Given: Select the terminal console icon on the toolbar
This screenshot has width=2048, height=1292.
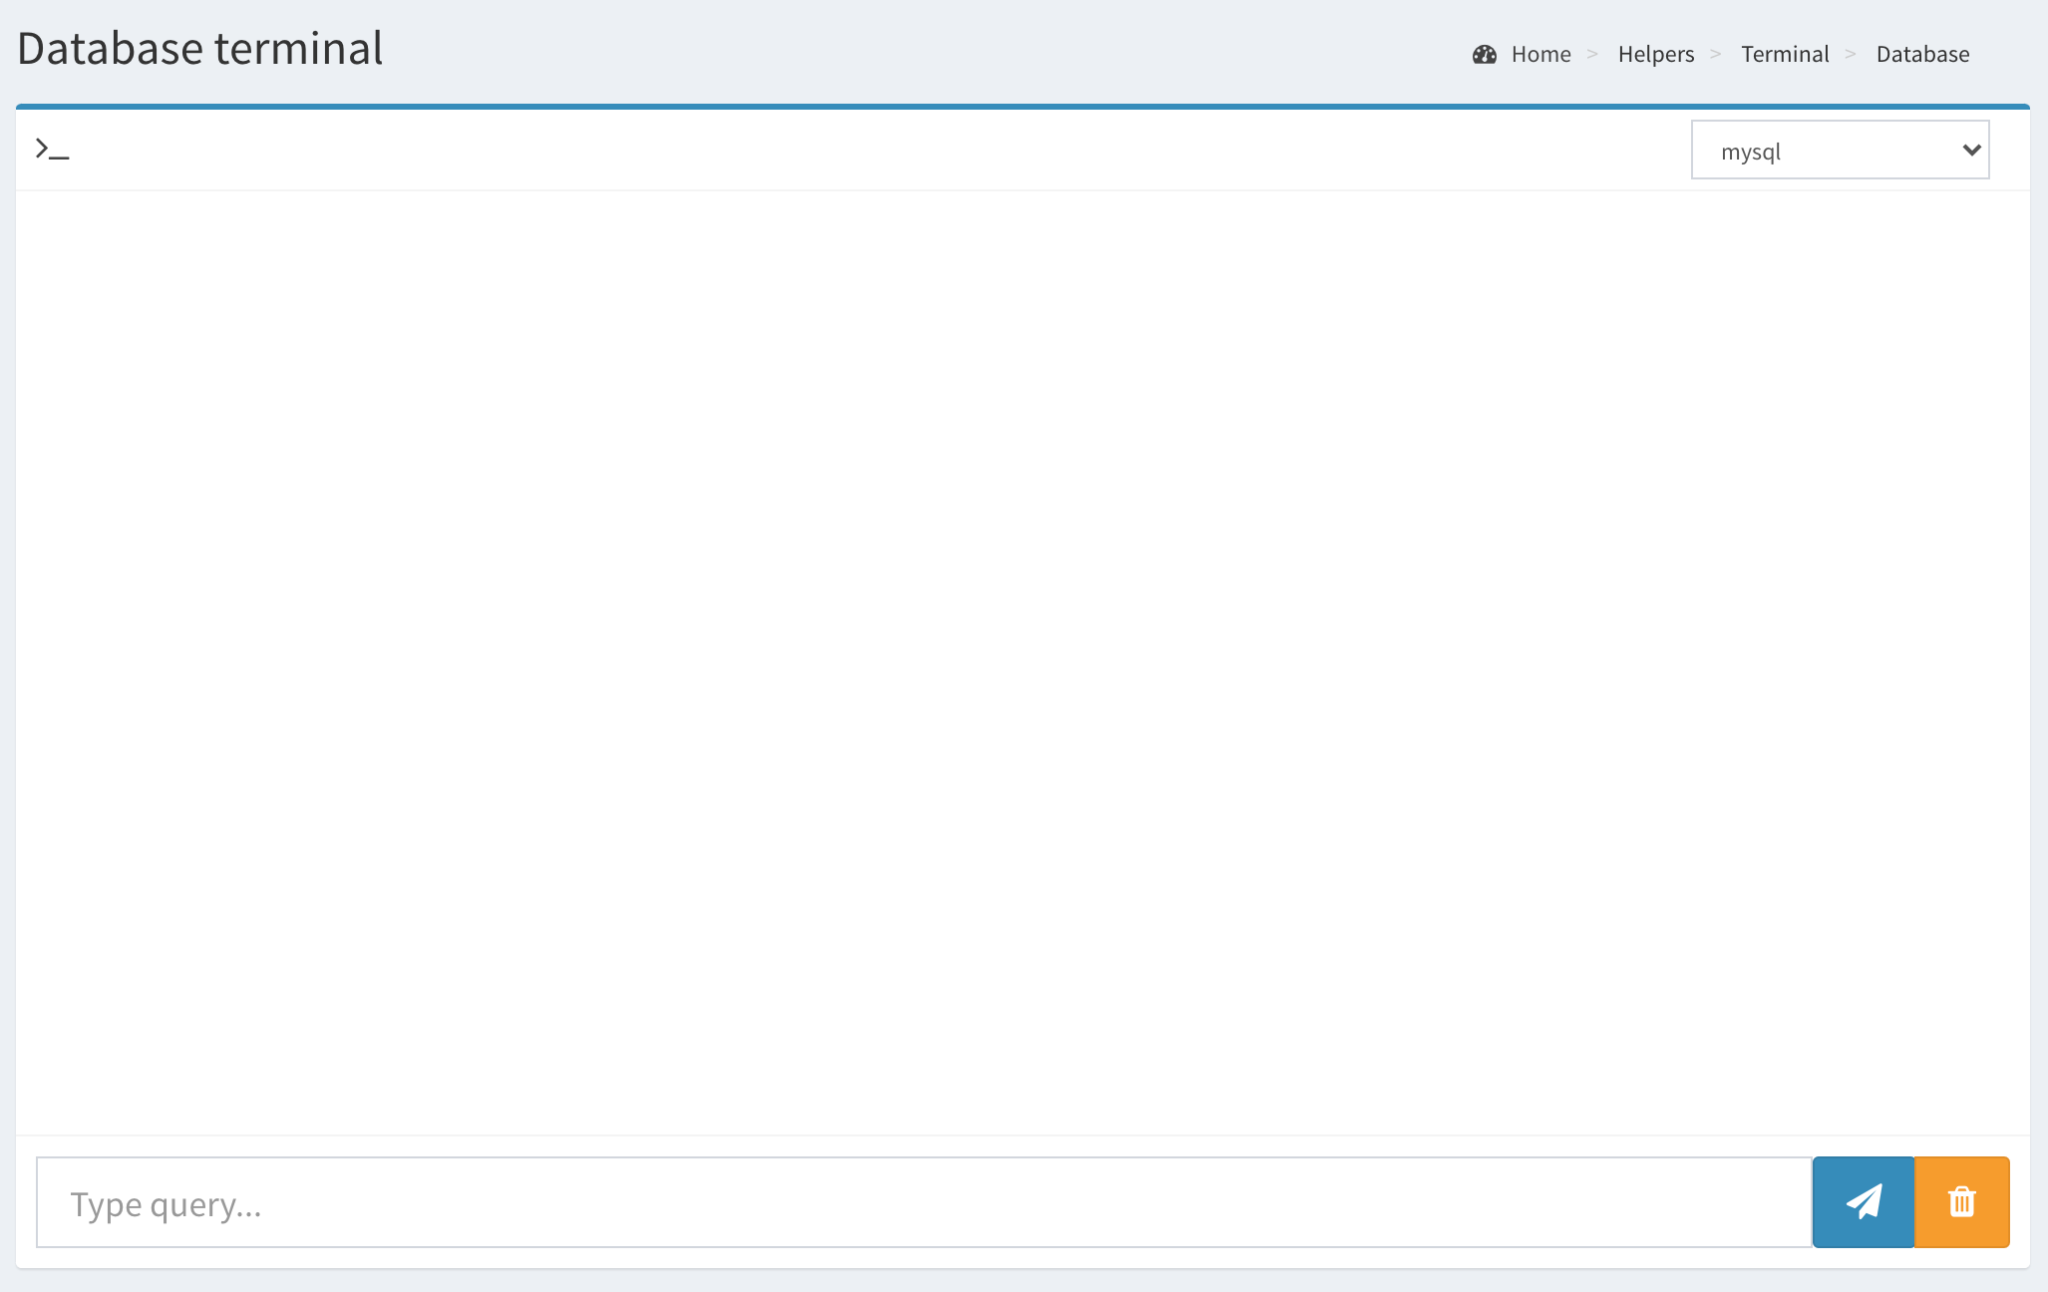Looking at the screenshot, I should pos(50,148).
